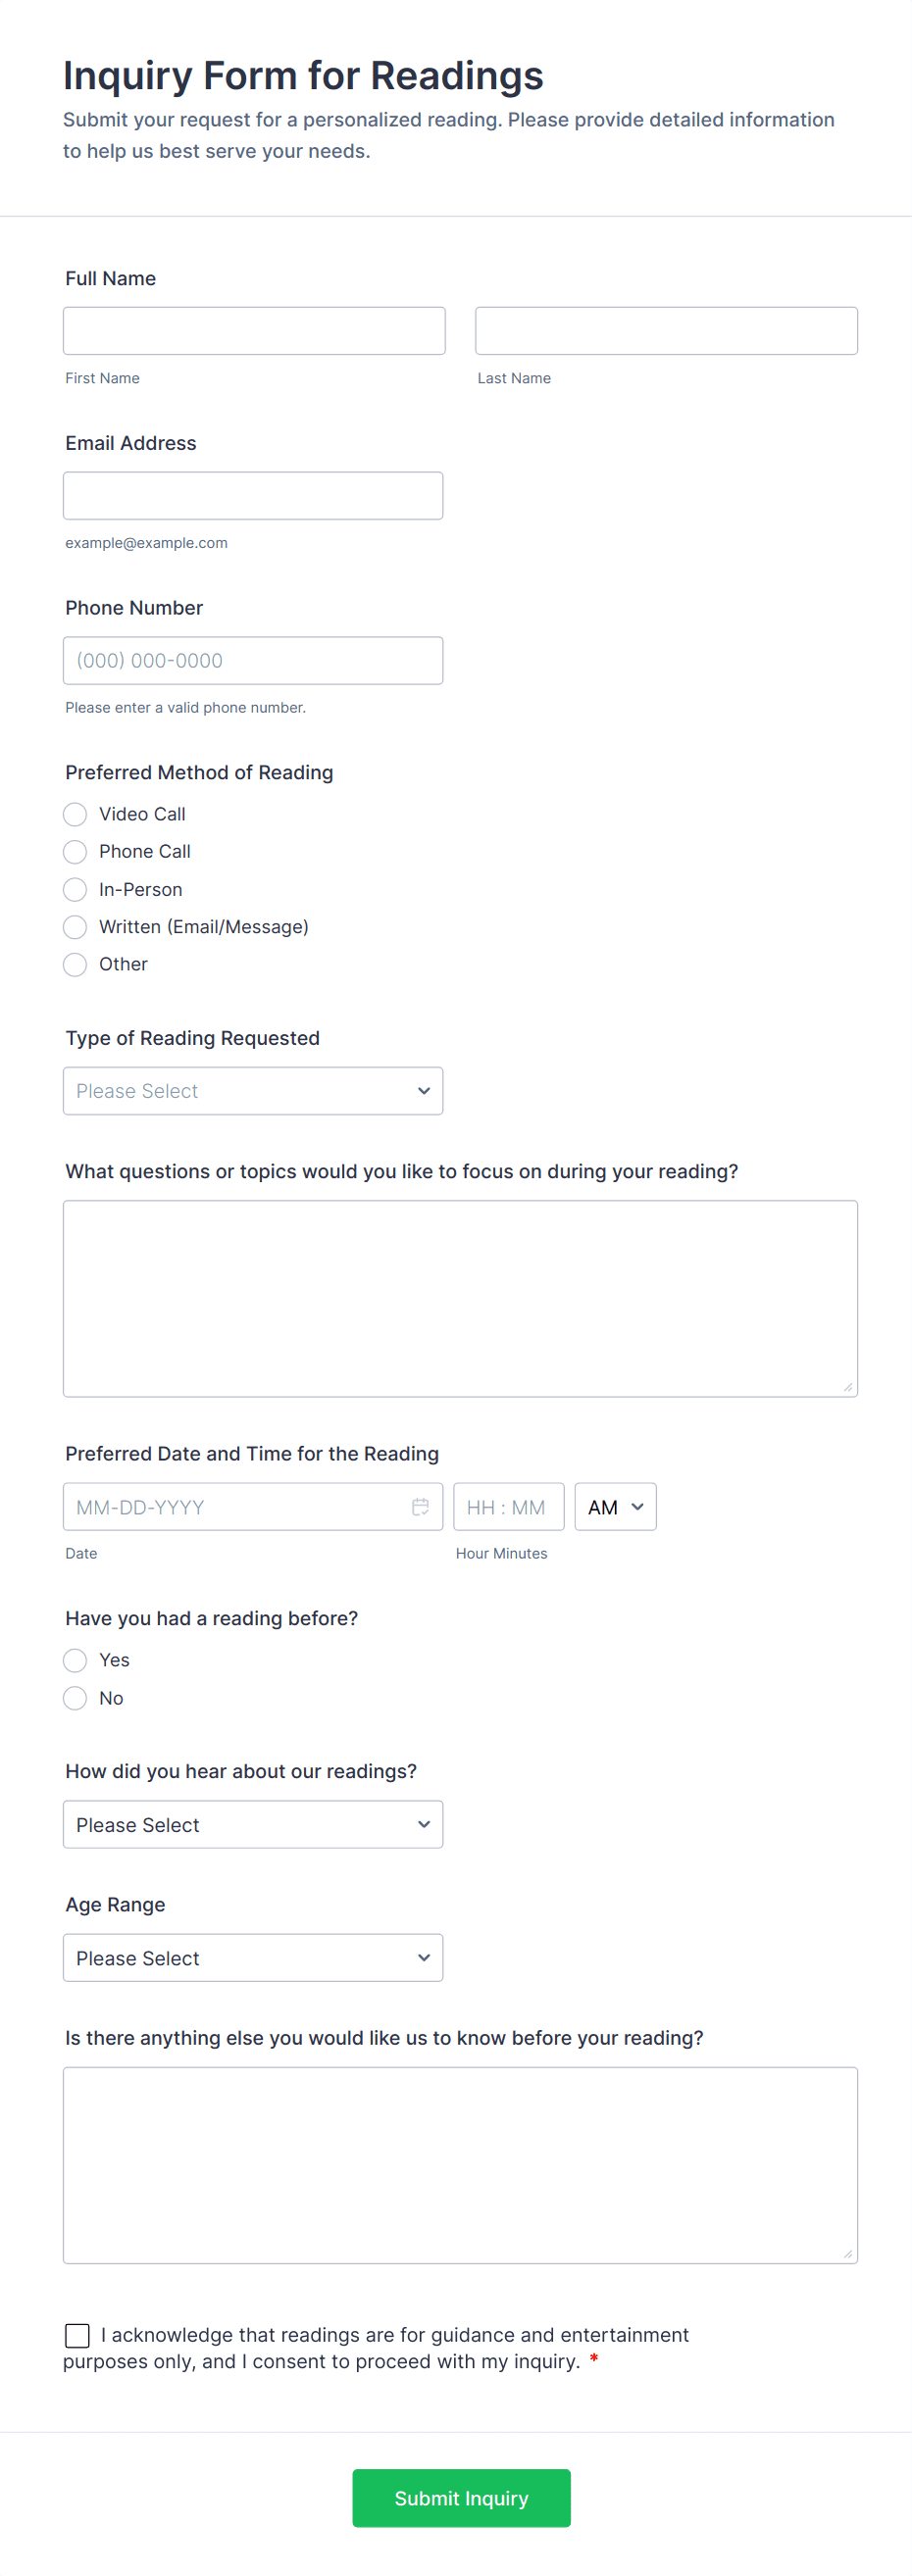Expand the AM/PM time selector
The image size is (912, 2576).
(615, 1506)
